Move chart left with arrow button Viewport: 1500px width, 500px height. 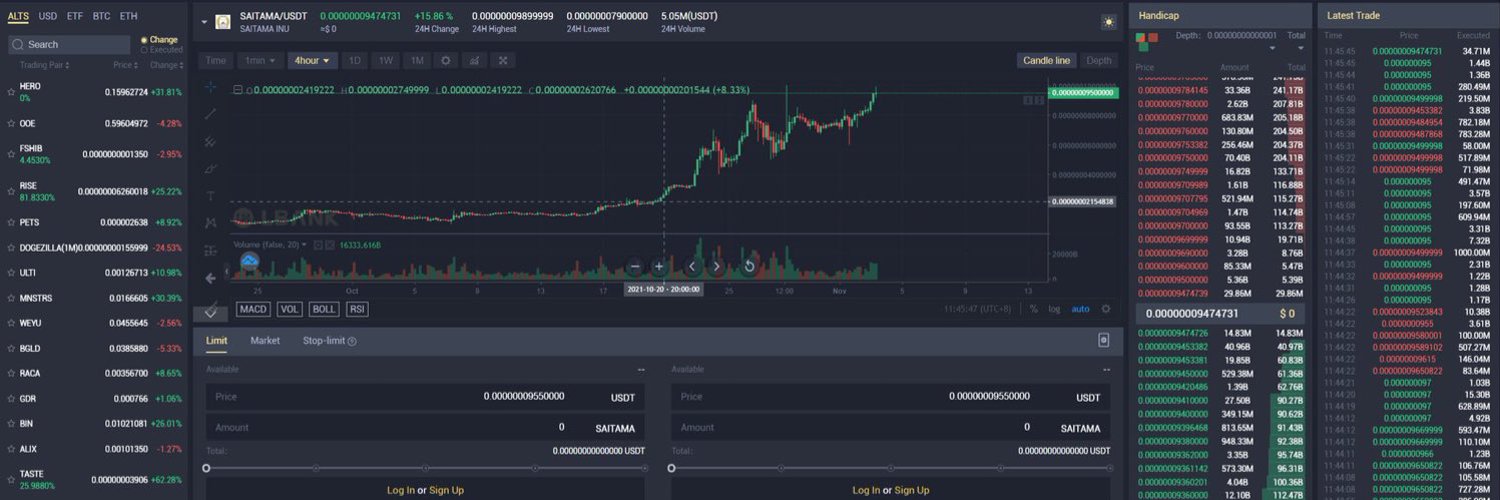point(692,266)
